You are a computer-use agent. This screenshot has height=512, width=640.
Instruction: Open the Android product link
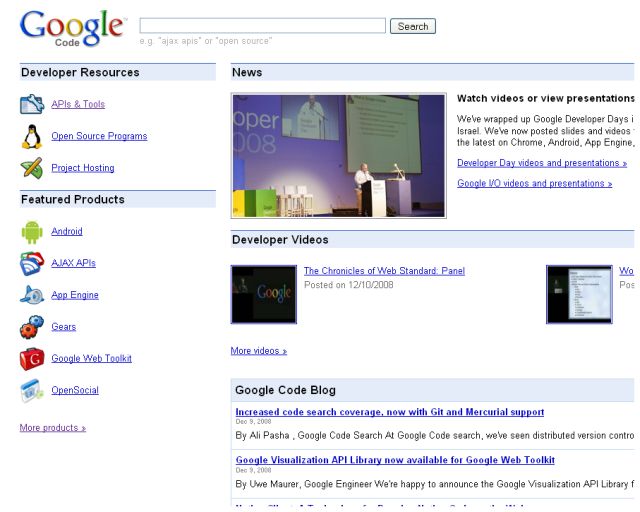point(67,232)
